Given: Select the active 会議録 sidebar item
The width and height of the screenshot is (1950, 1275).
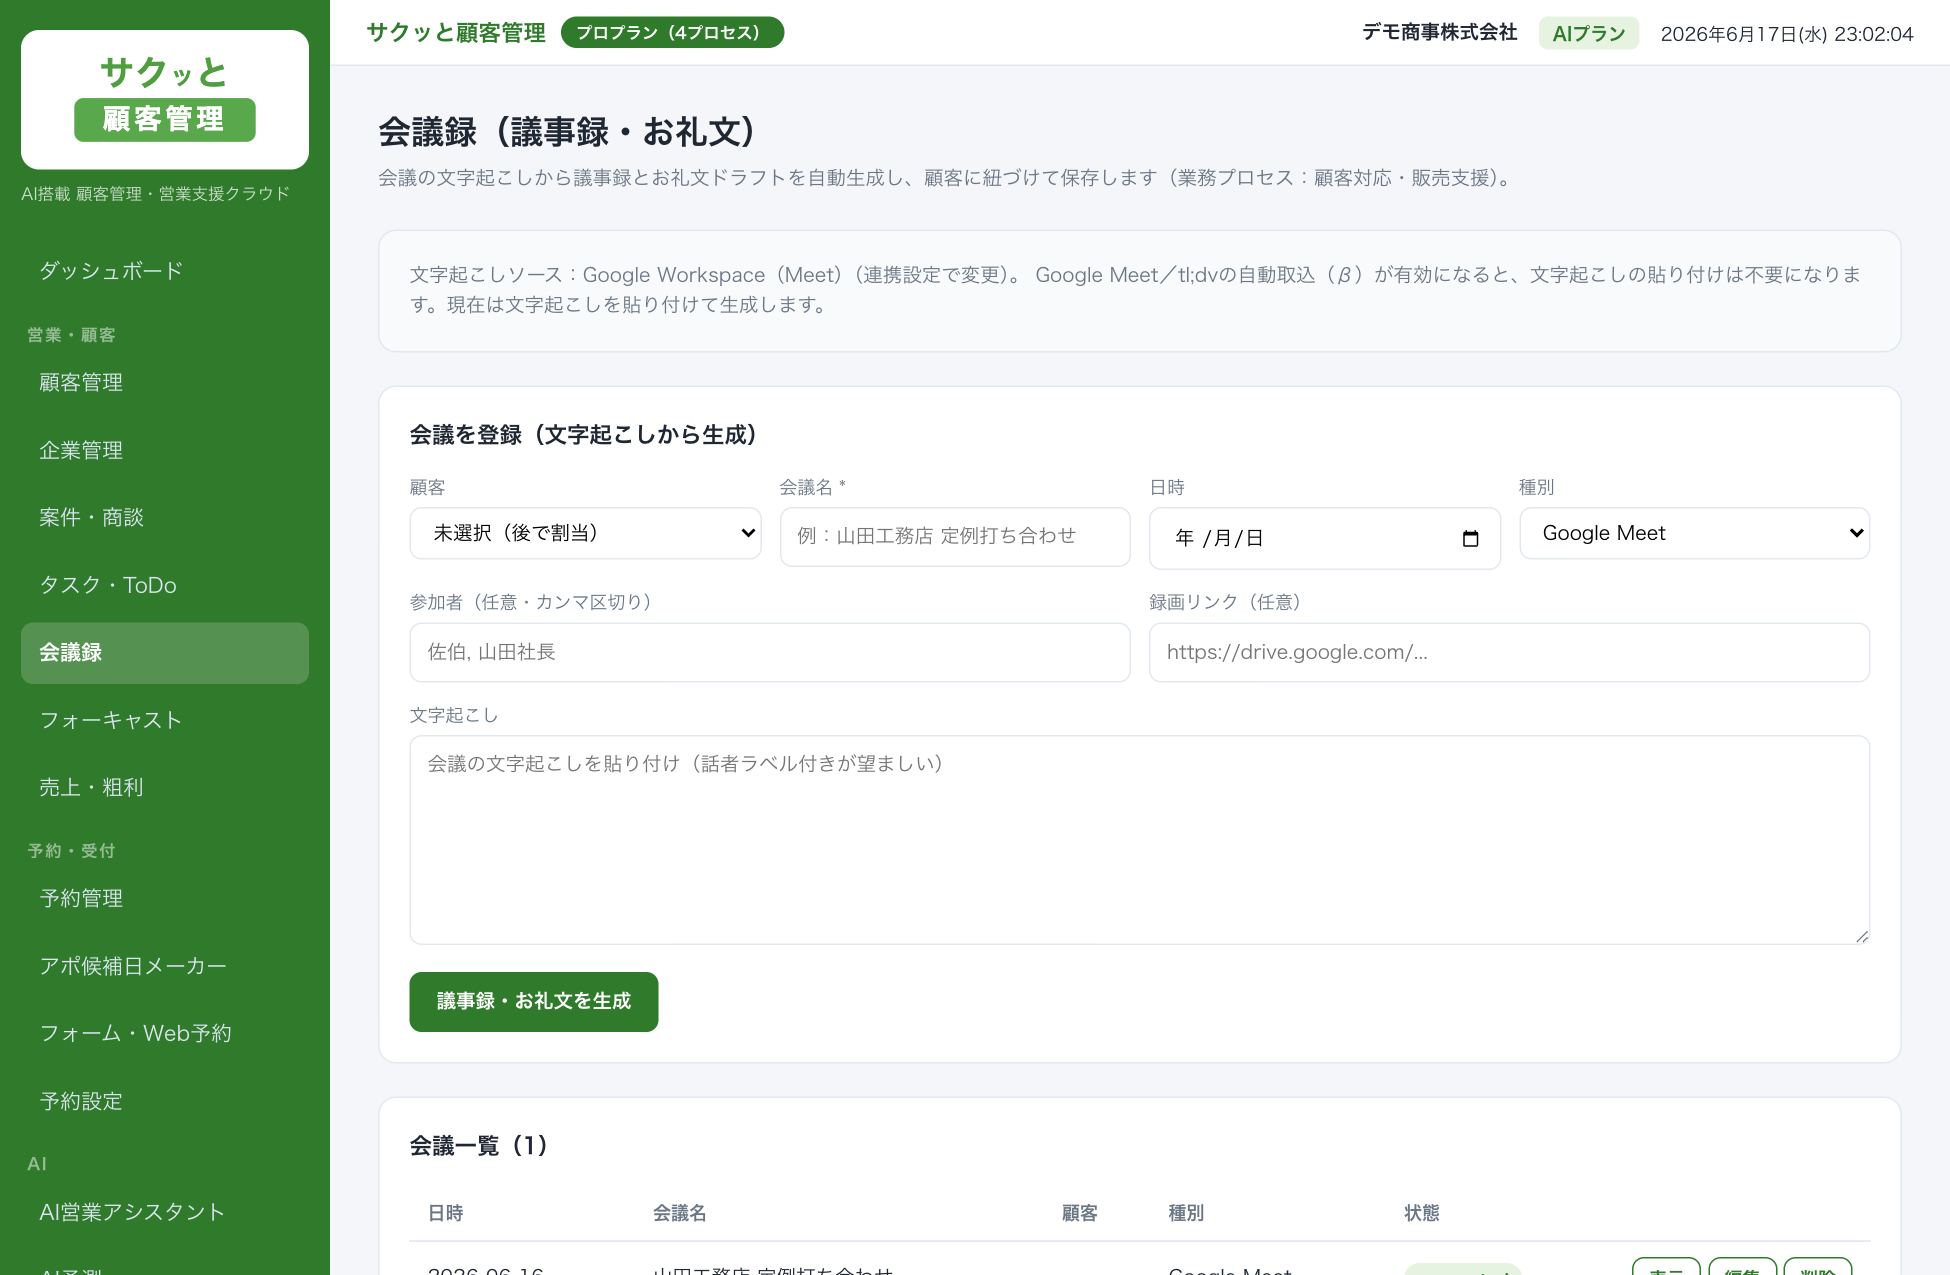Looking at the screenshot, I should (165, 653).
